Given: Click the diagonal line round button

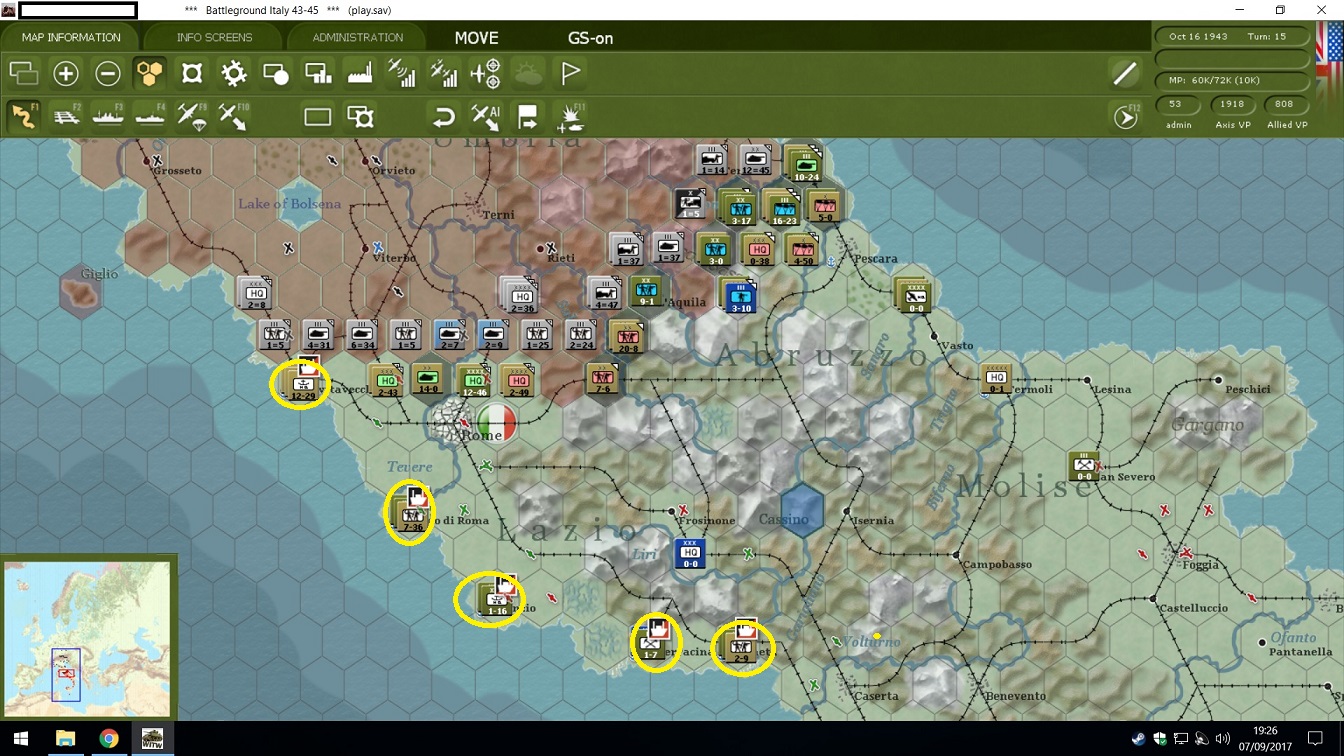Looking at the screenshot, I should (x=1125, y=73).
